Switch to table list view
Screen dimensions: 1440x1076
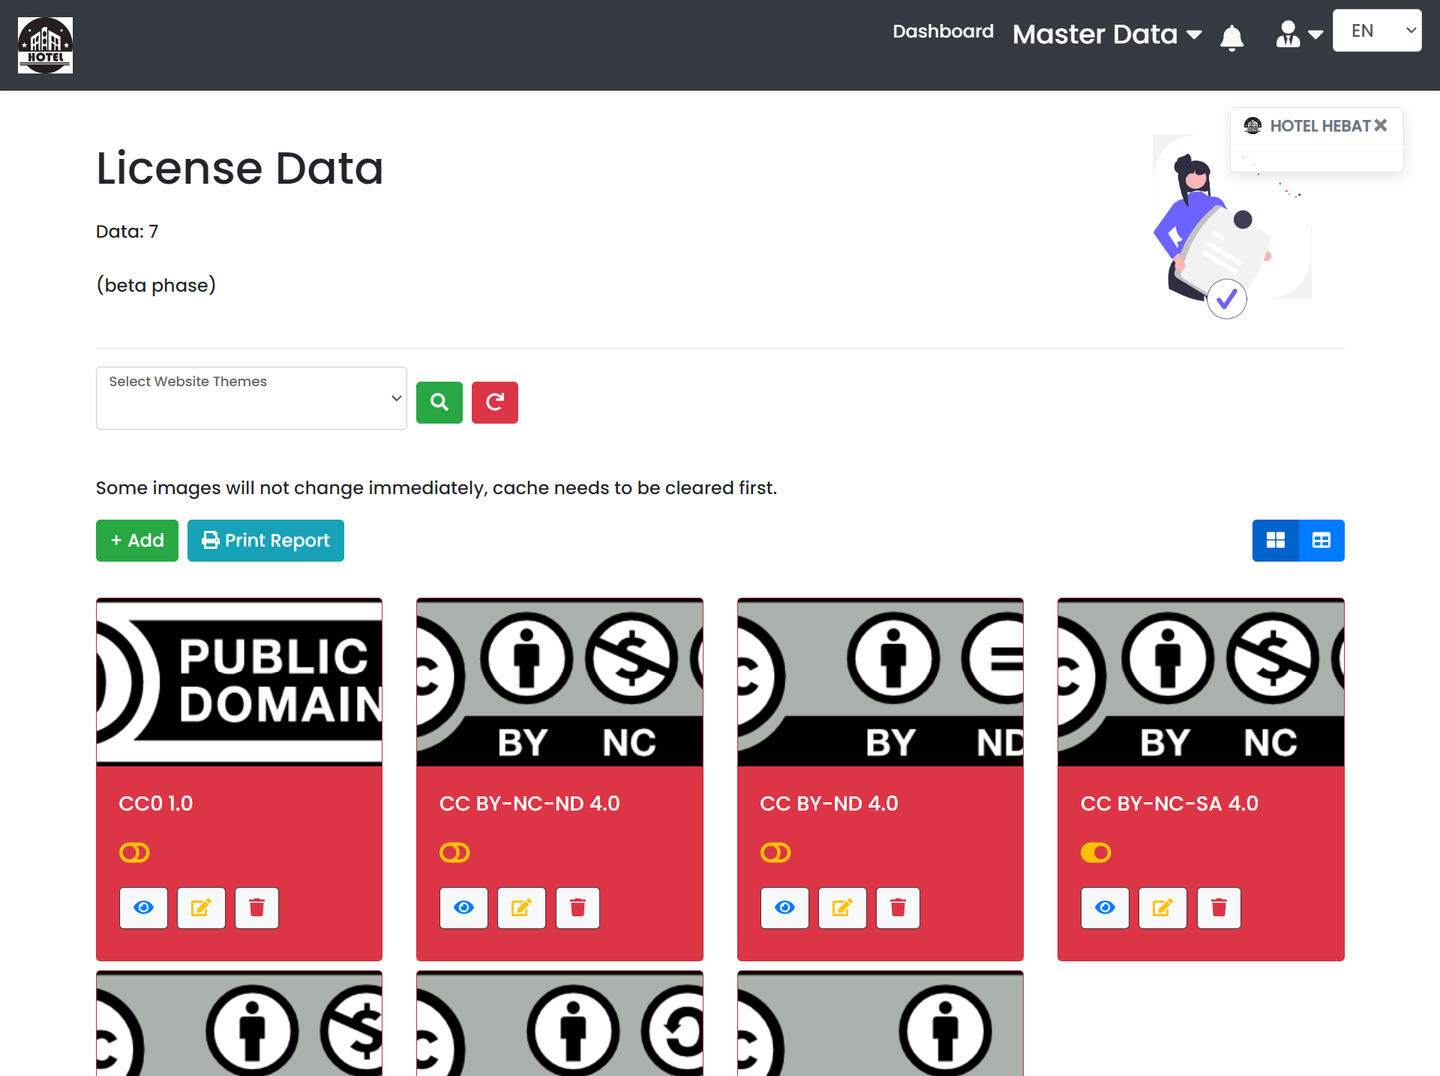[1321, 541]
